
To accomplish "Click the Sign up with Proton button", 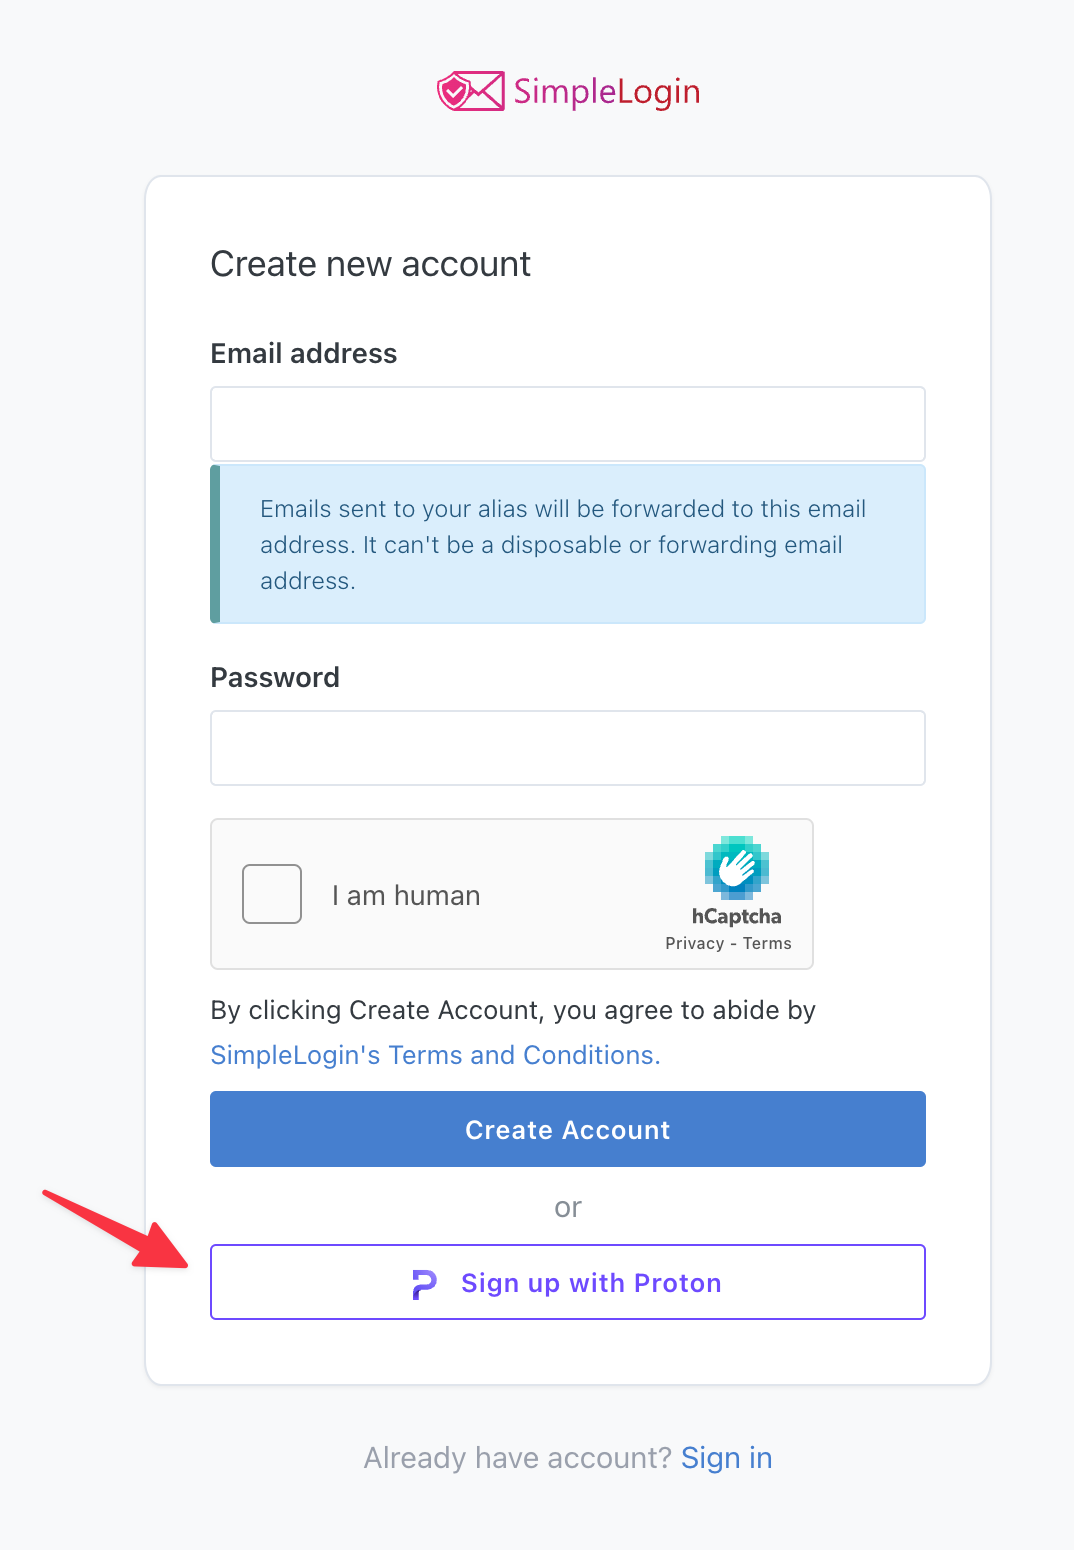I will 568,1282.
